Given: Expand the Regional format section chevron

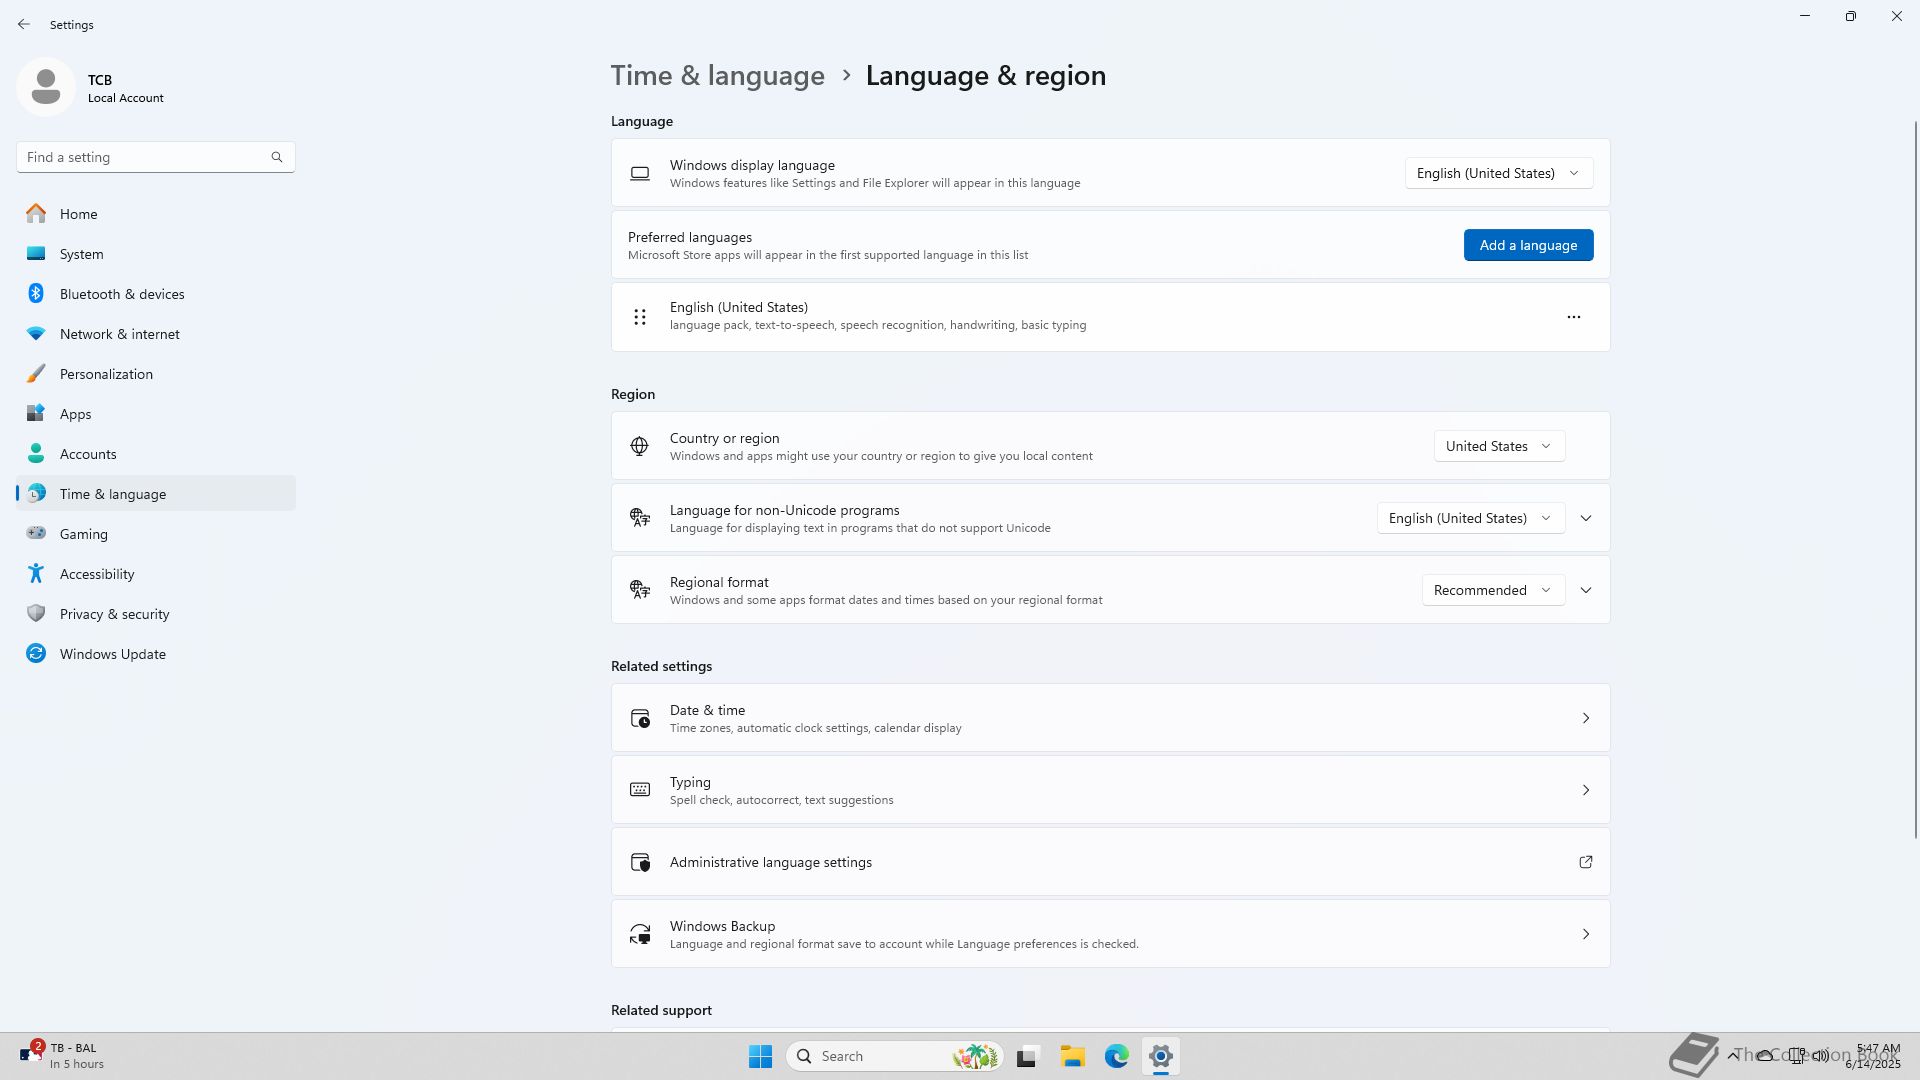Looking at the screenshot, I should tap(1585, 590).
